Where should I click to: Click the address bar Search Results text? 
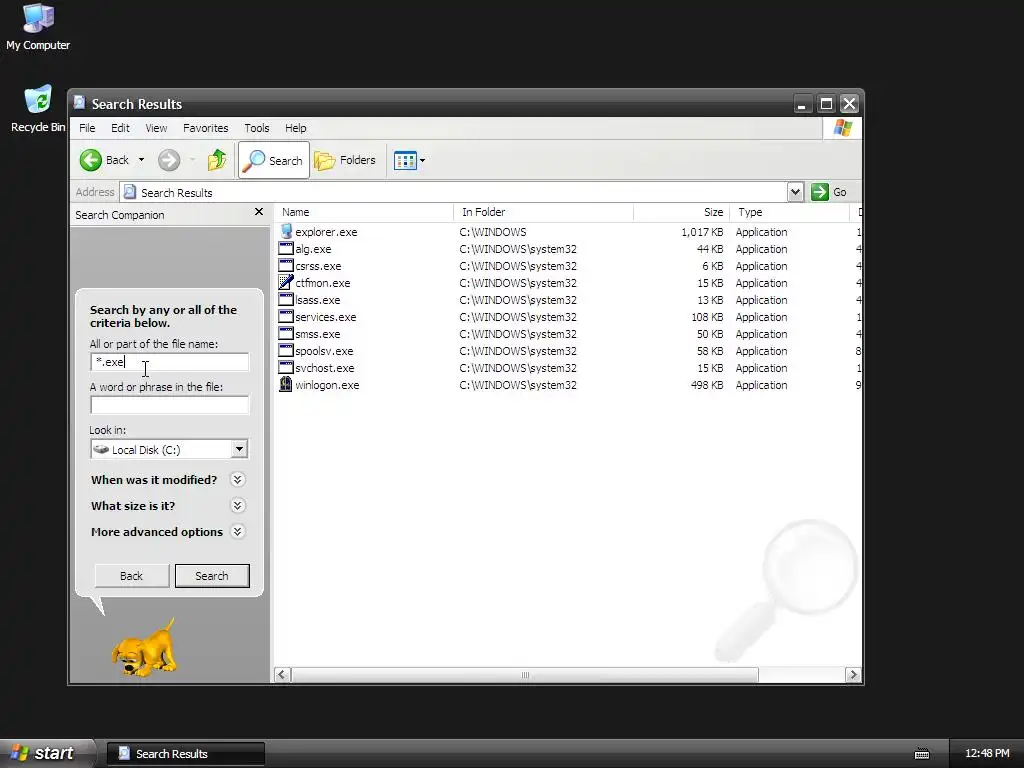click(176, 193)
